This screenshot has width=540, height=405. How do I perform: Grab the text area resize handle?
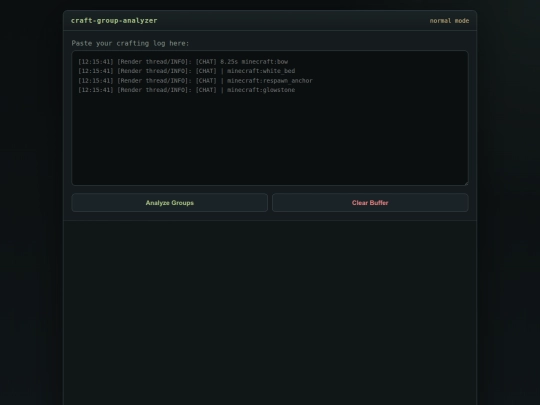(466, 183)
